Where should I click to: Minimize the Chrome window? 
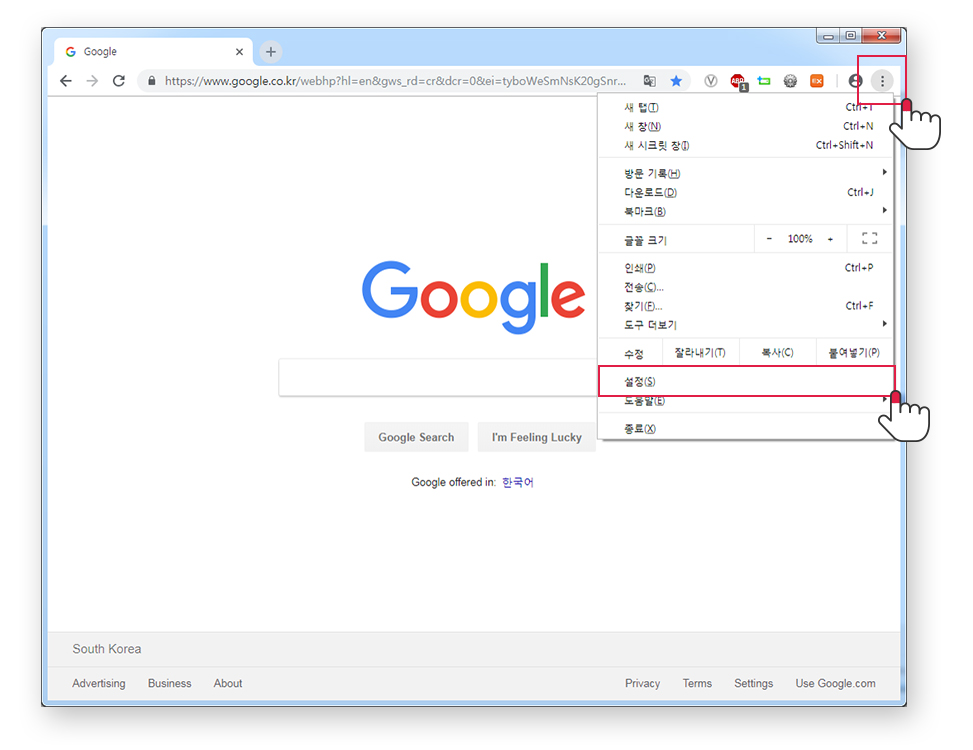tap(828, 37)
